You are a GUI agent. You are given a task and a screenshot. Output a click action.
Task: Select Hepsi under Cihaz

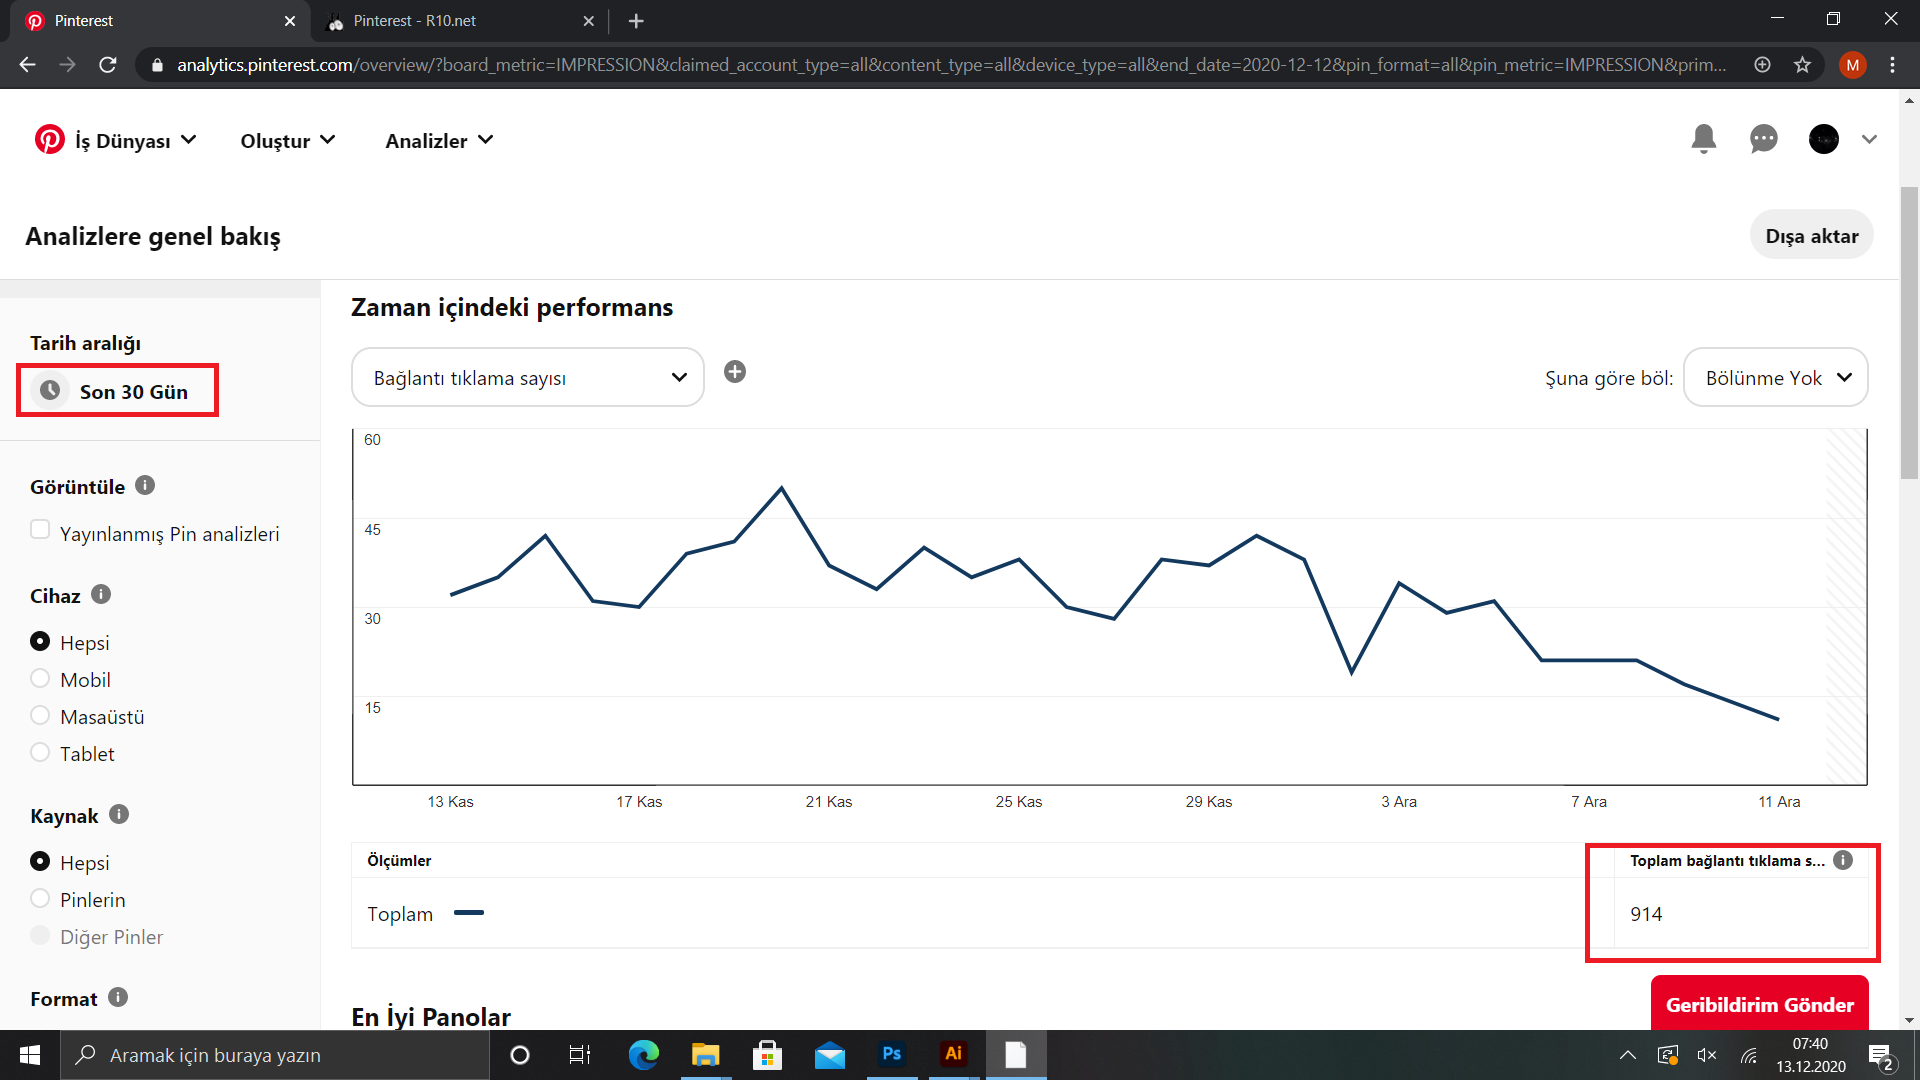click(x=40, y=641)
